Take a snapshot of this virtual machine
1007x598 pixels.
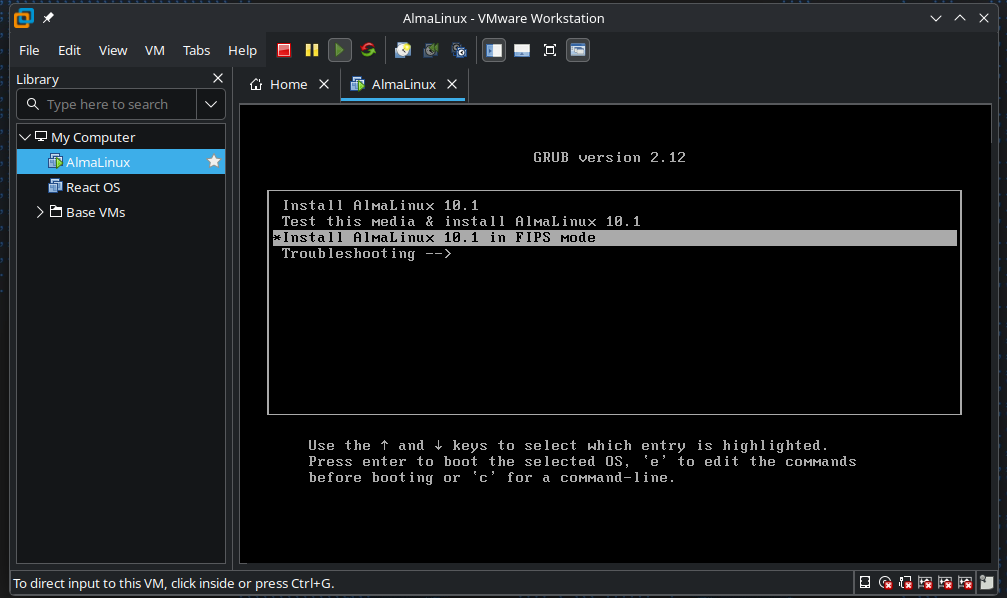click(403, 50)
